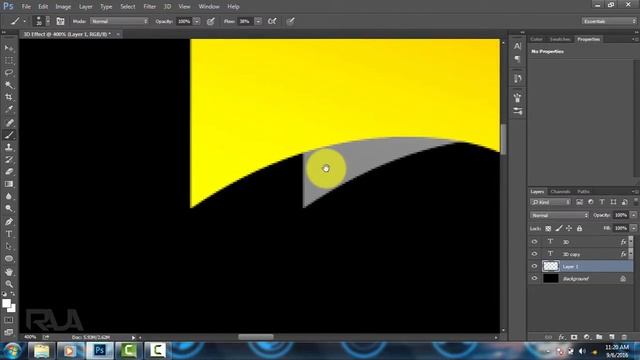Create new group folder icon
This screenshot has height=360, width=640.
[599, 337]
